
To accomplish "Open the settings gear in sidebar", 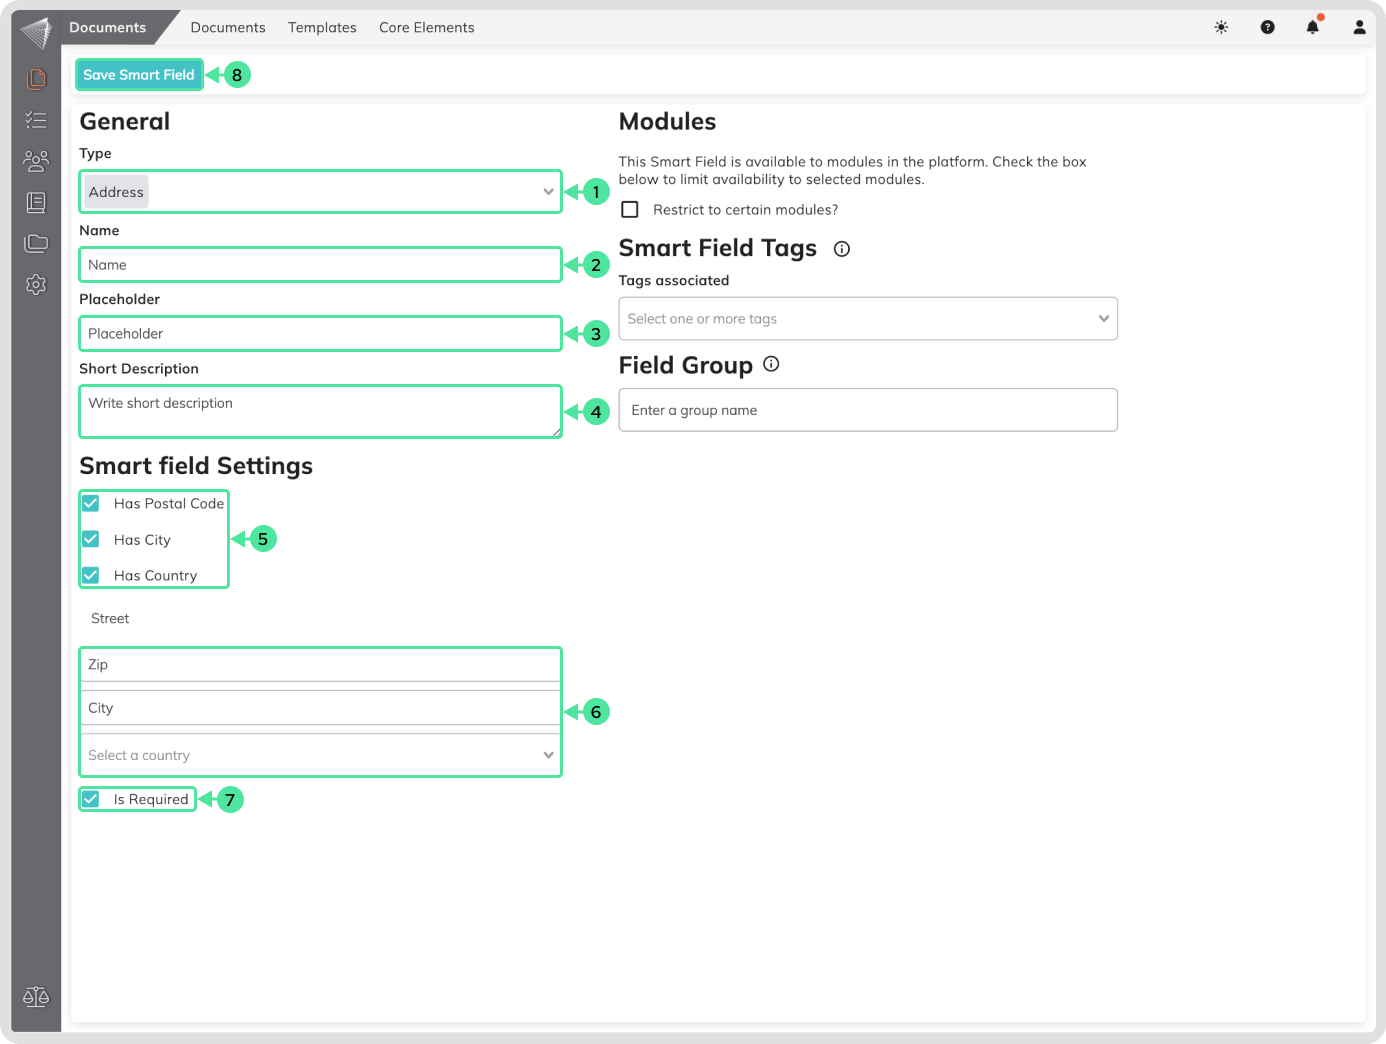I will 36,285.
